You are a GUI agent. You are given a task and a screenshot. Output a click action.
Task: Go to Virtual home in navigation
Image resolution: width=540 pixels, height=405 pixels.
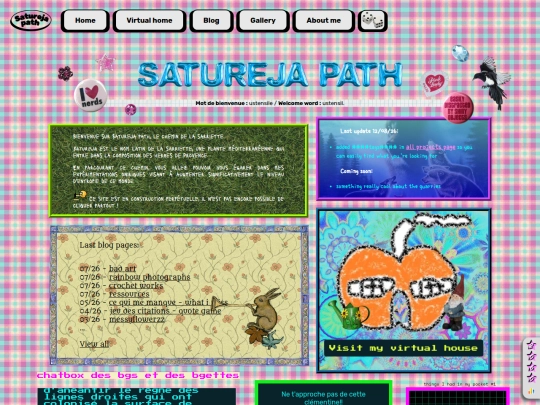[149, 21]
